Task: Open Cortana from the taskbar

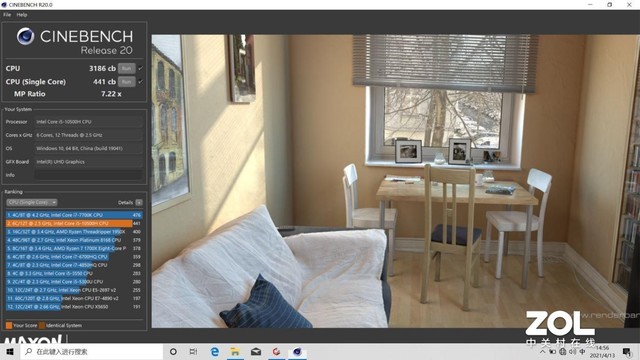Action: click(x=173, y=351)
